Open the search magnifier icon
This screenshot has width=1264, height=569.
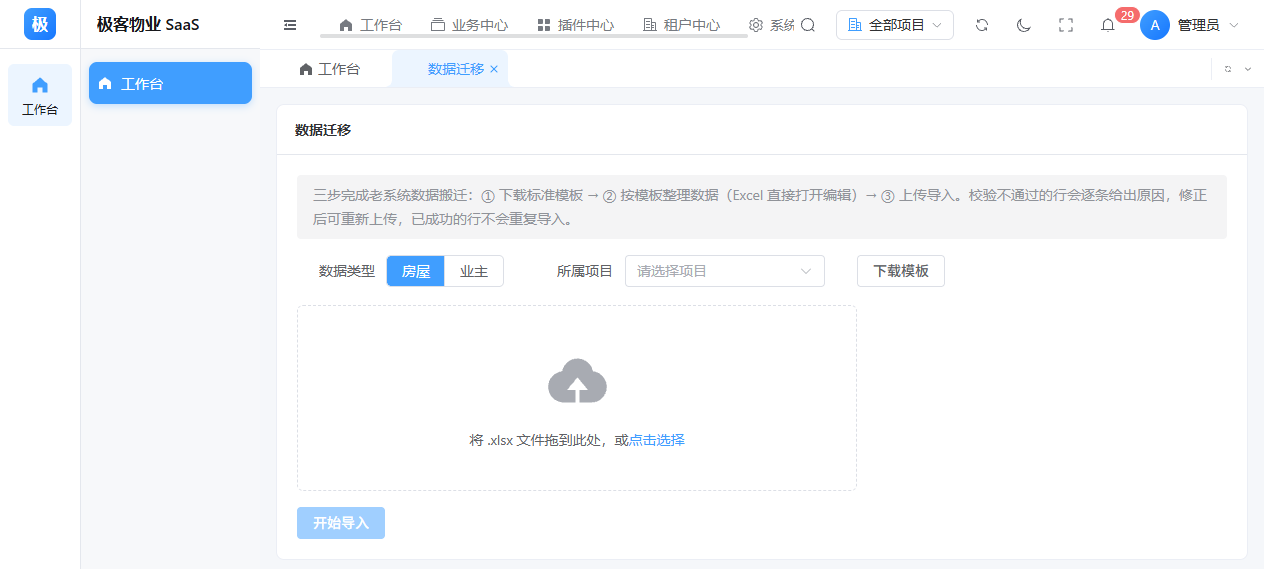[x=808, y=25]
